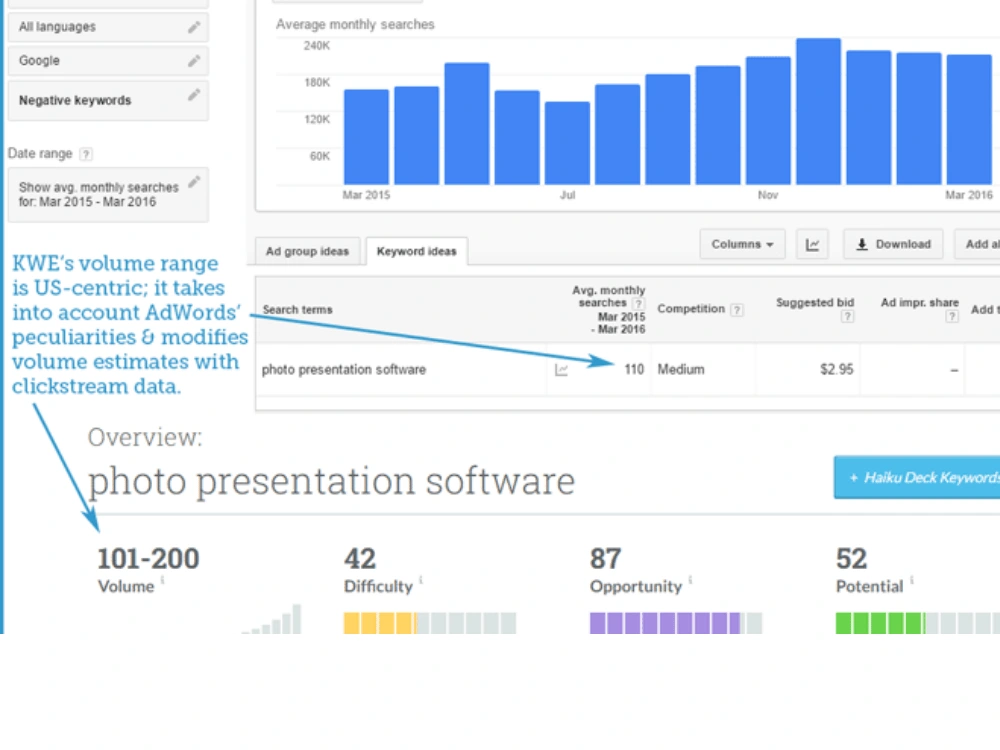Open help icon under Ad impr. share
Screen dimensions: 1000x750
pyautogui.click(x=952, y=317)
